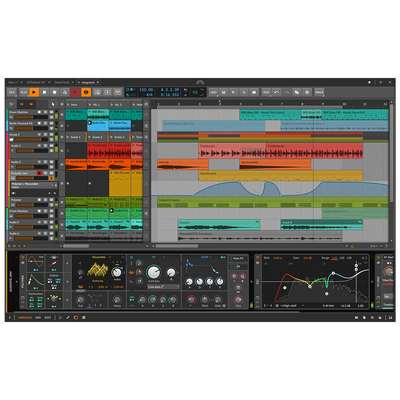Select the 'Integrated' project tab
The width and height of the screenshot is (400, 400).
[x=88, y=82]
